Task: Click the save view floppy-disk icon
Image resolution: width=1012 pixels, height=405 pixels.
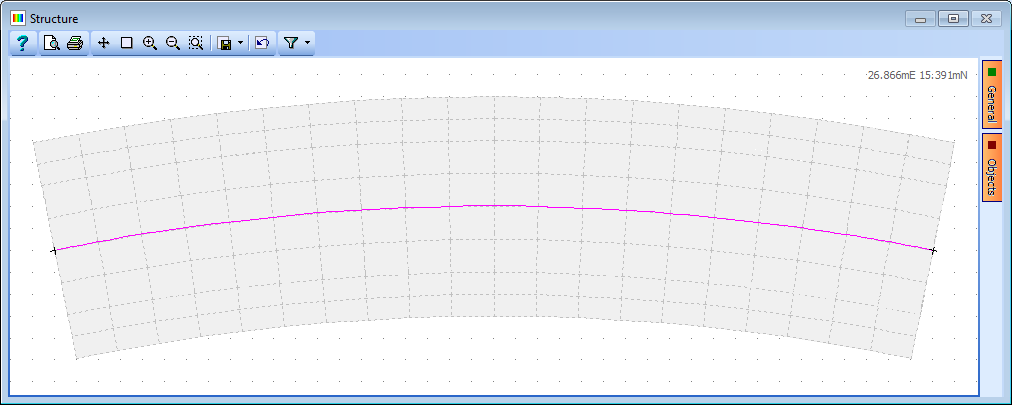Action: [x=225, y=43]
